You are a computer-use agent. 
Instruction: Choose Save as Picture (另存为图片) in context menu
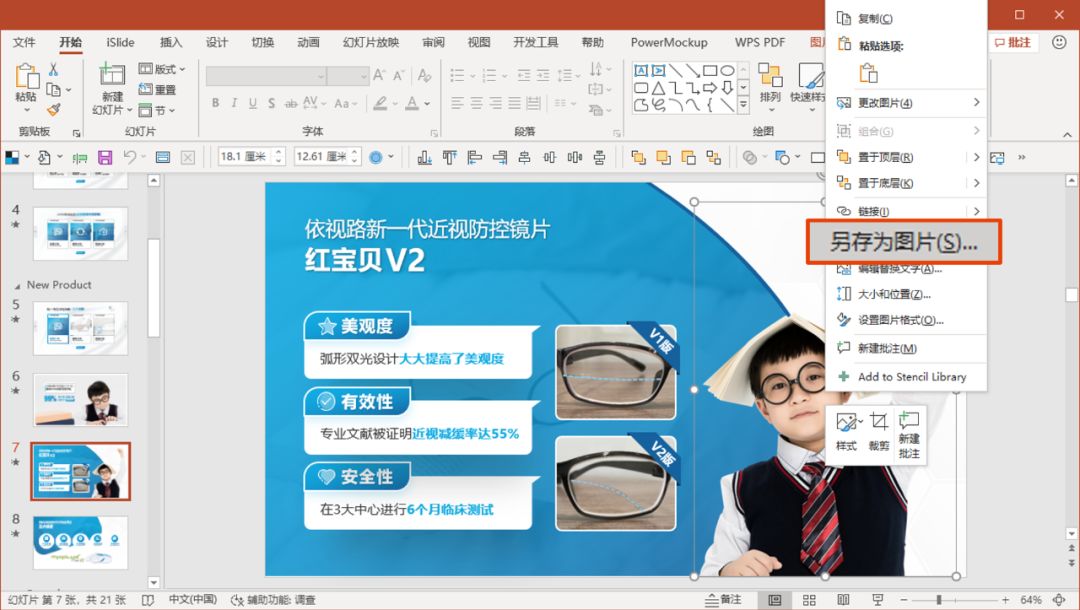(x=904, y=242)
